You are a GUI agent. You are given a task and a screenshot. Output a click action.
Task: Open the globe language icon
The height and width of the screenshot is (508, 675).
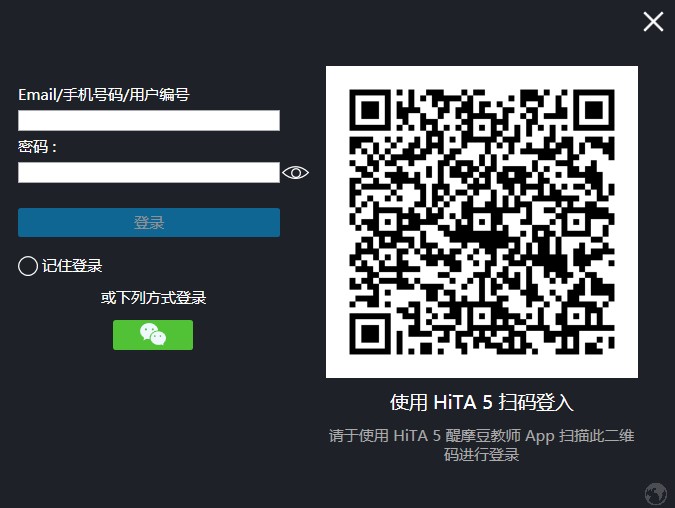pyautogui.click(x=656, y=493)
